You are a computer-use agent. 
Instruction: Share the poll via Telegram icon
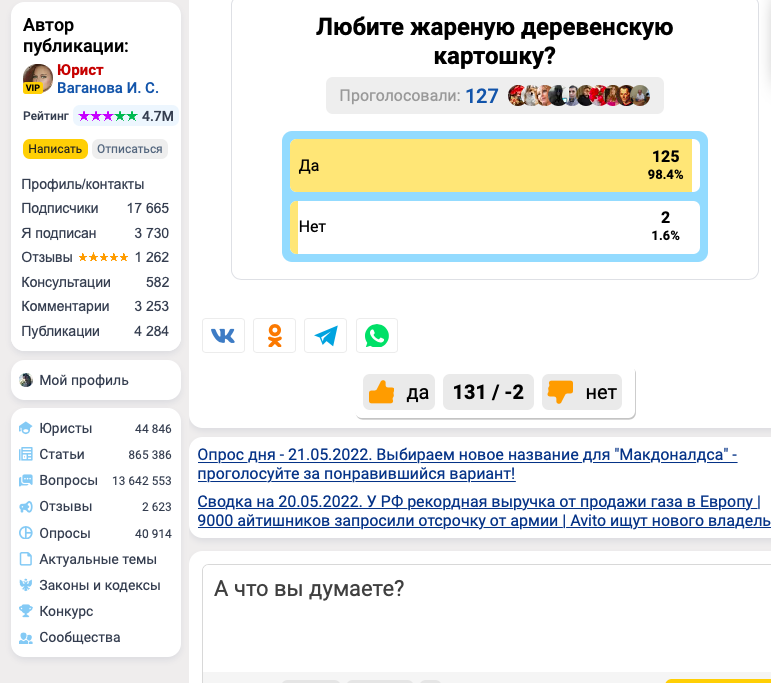325,336
